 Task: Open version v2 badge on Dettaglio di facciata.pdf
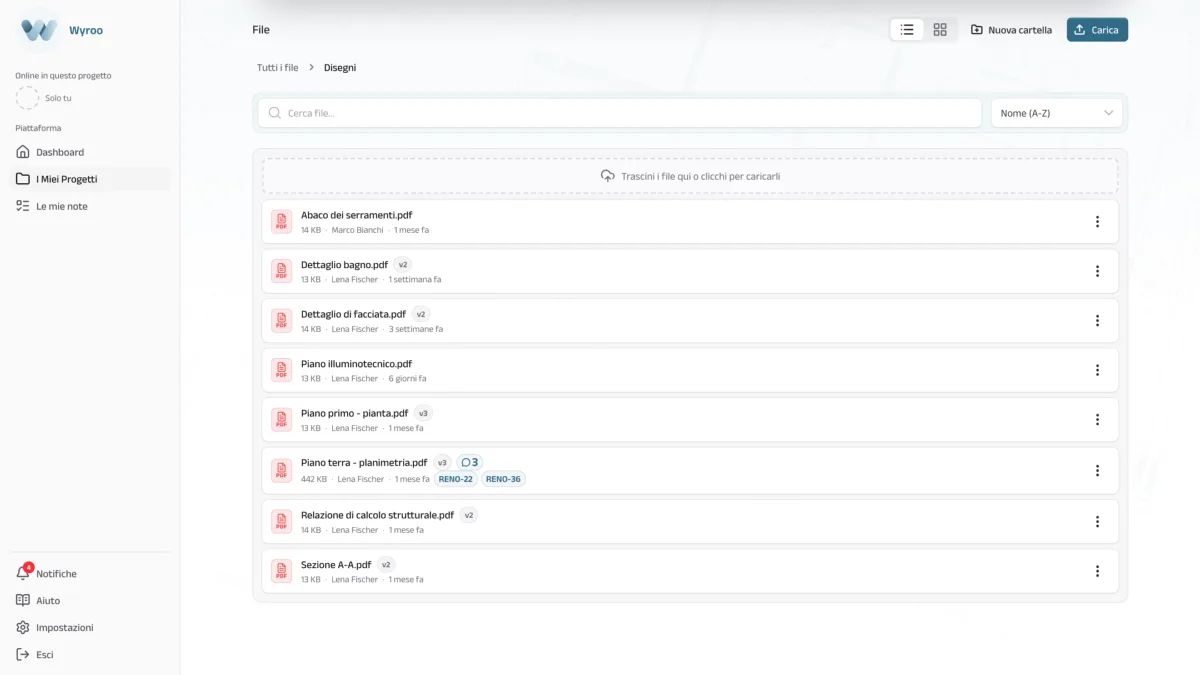tap(421, 314)
